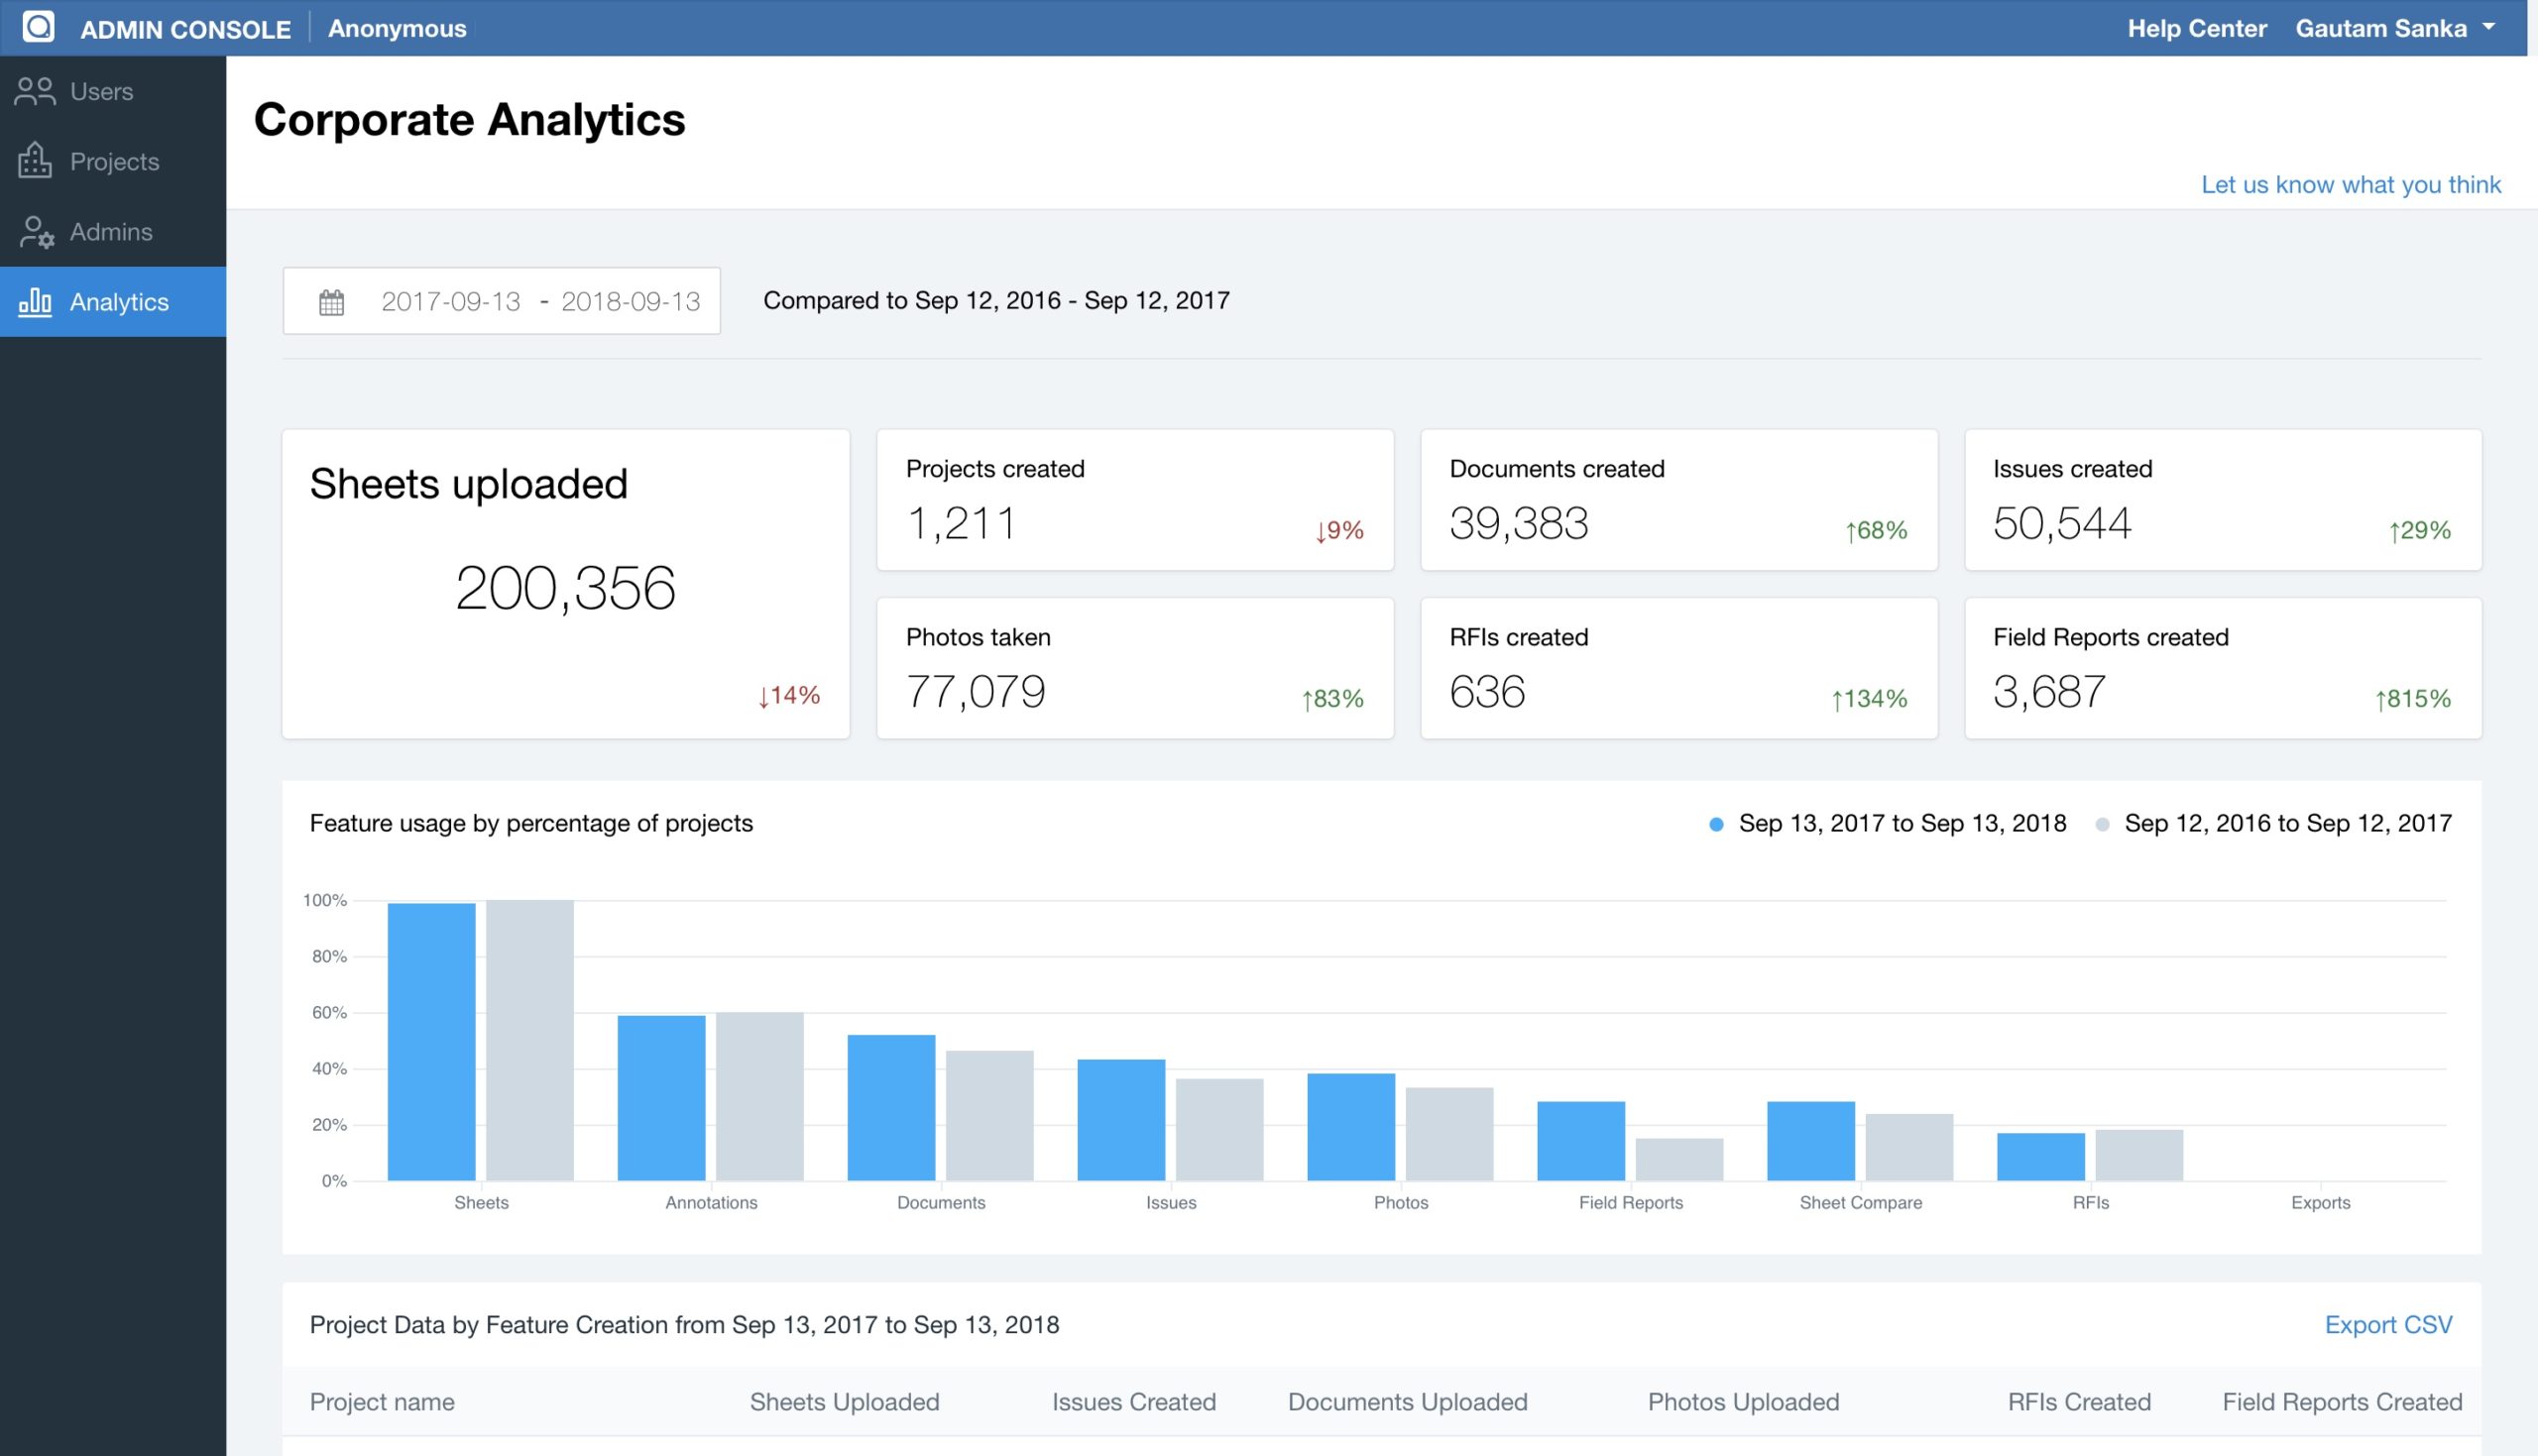Click the Projects building icon
The width and height of the screenshot is (2538, 1456).
35,161
